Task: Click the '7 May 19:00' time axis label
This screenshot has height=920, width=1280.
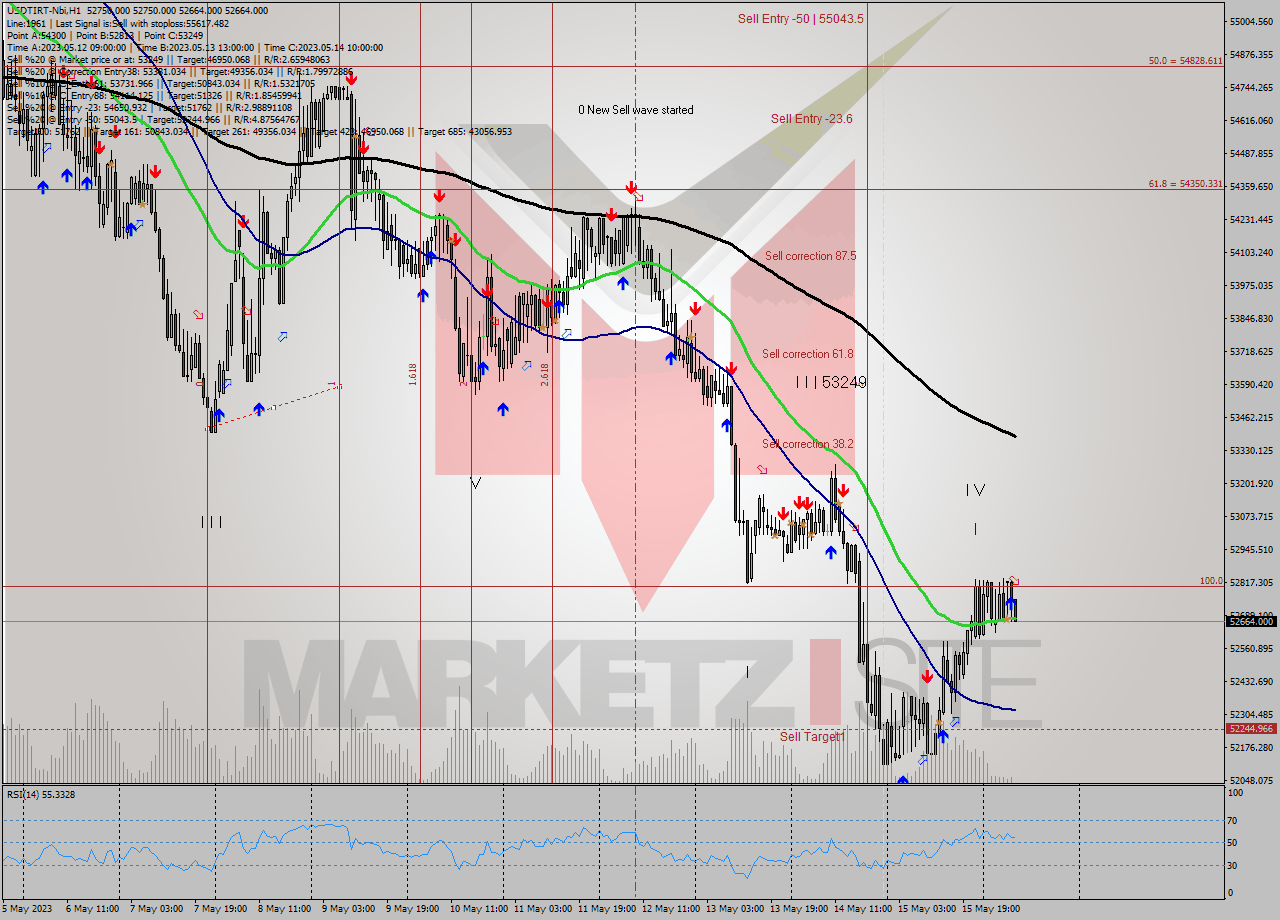Action: coord(220,909)
